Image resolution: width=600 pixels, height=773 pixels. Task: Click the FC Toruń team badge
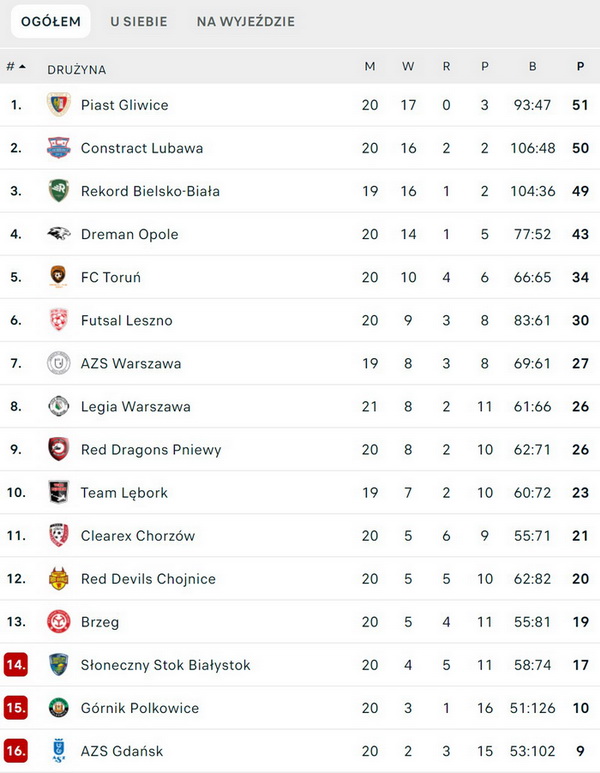[x=59, y=277]
